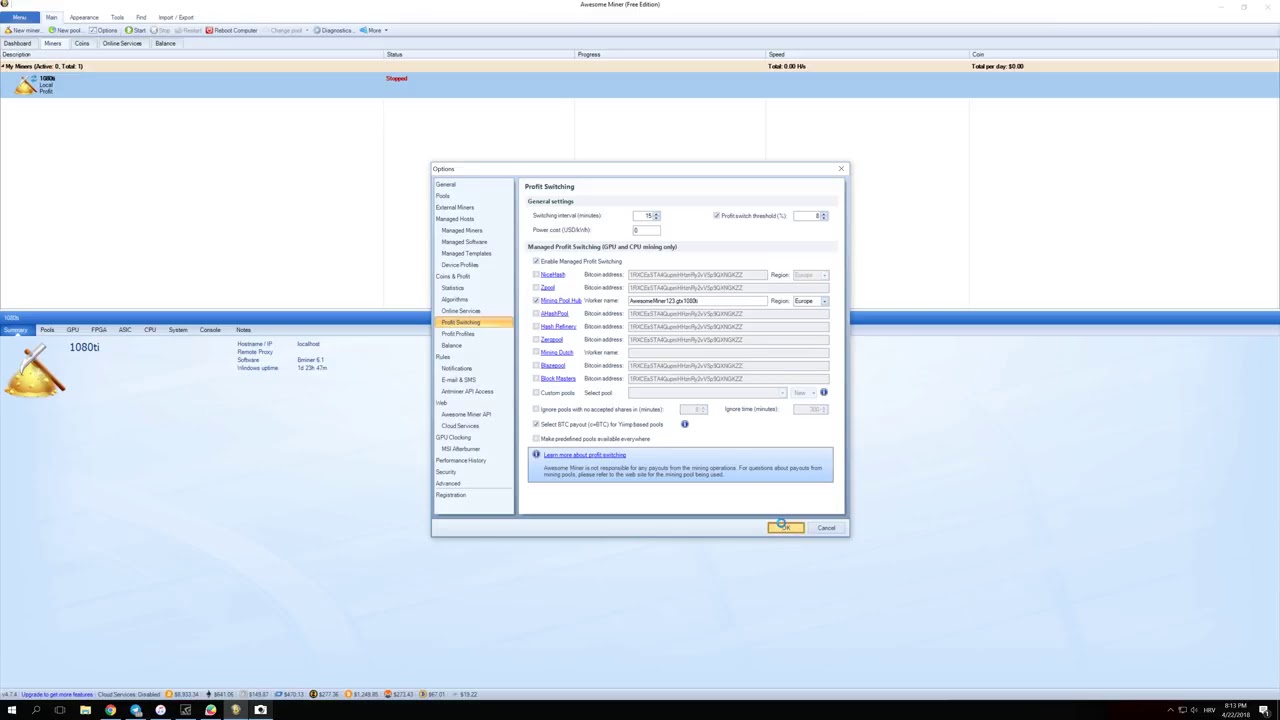
Task: Click the Bitcoin price icon in status bar
Action: (x=168, y=694)
